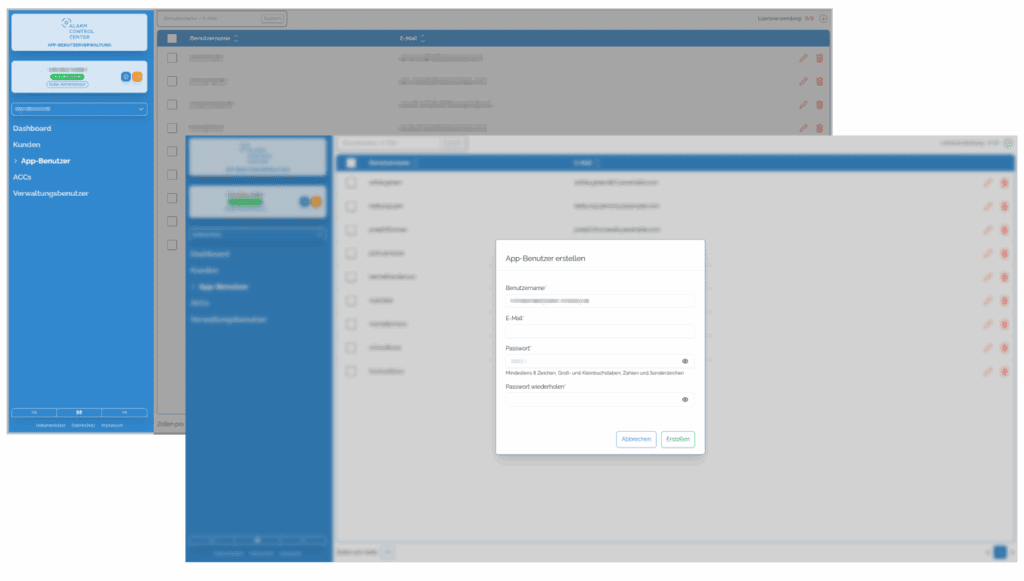Check the checkbox of the first user row
The image size is (1024, 581).
tap(172, 58)
